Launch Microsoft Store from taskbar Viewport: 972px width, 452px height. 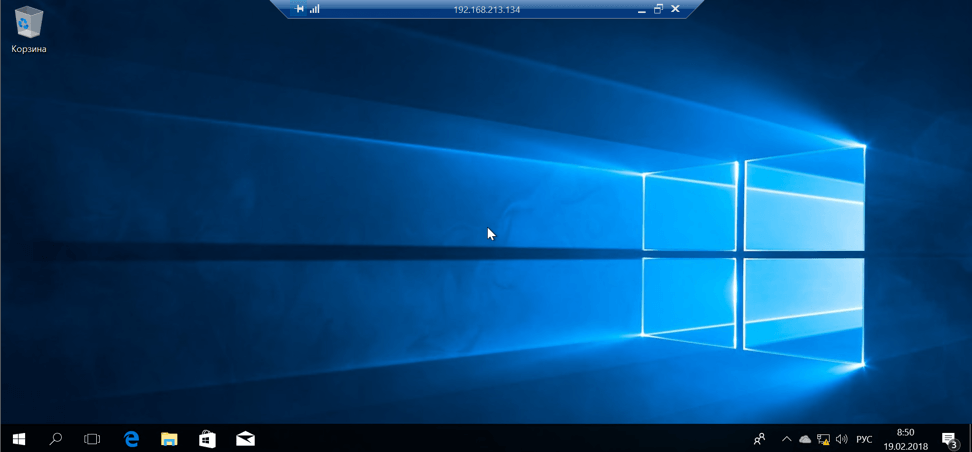coord(207,439)
